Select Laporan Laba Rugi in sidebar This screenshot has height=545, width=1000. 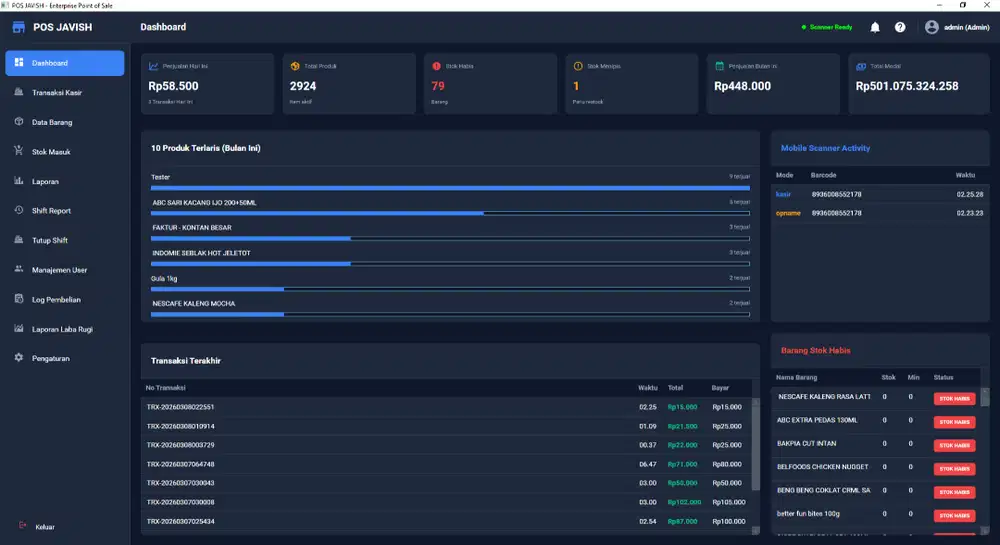62,329
